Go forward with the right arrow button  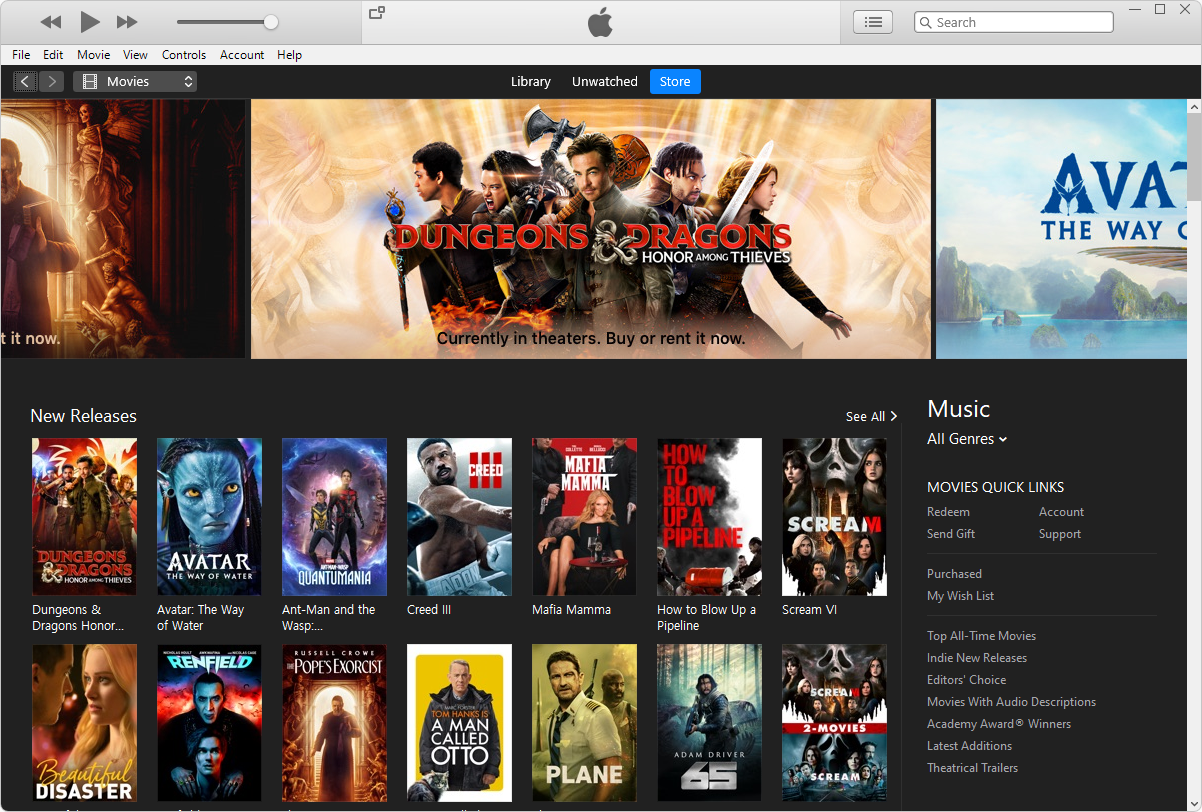(x=52, y=82)
